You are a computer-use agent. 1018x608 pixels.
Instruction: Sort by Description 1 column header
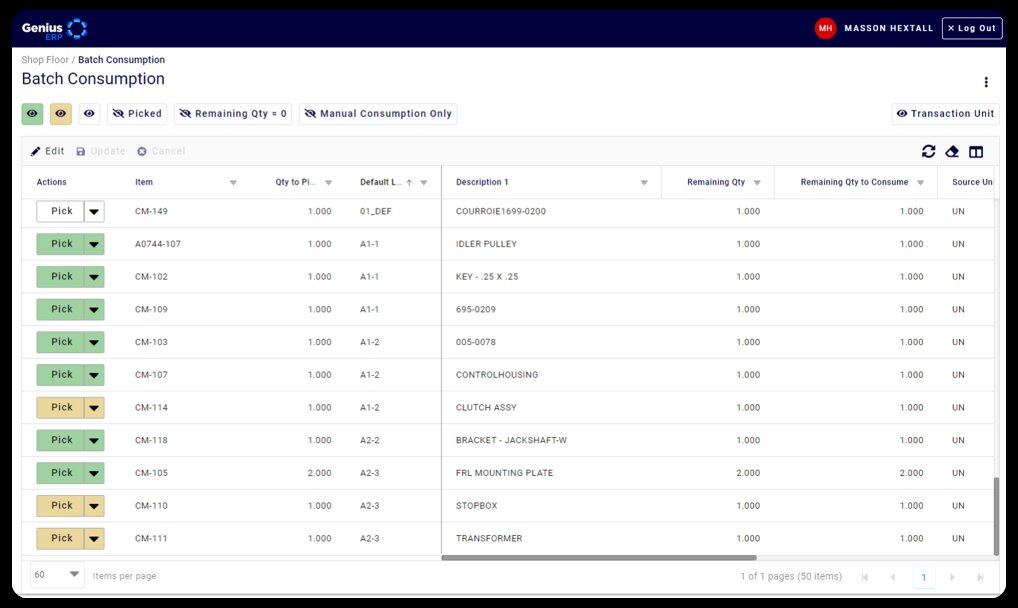coord(482,182)
